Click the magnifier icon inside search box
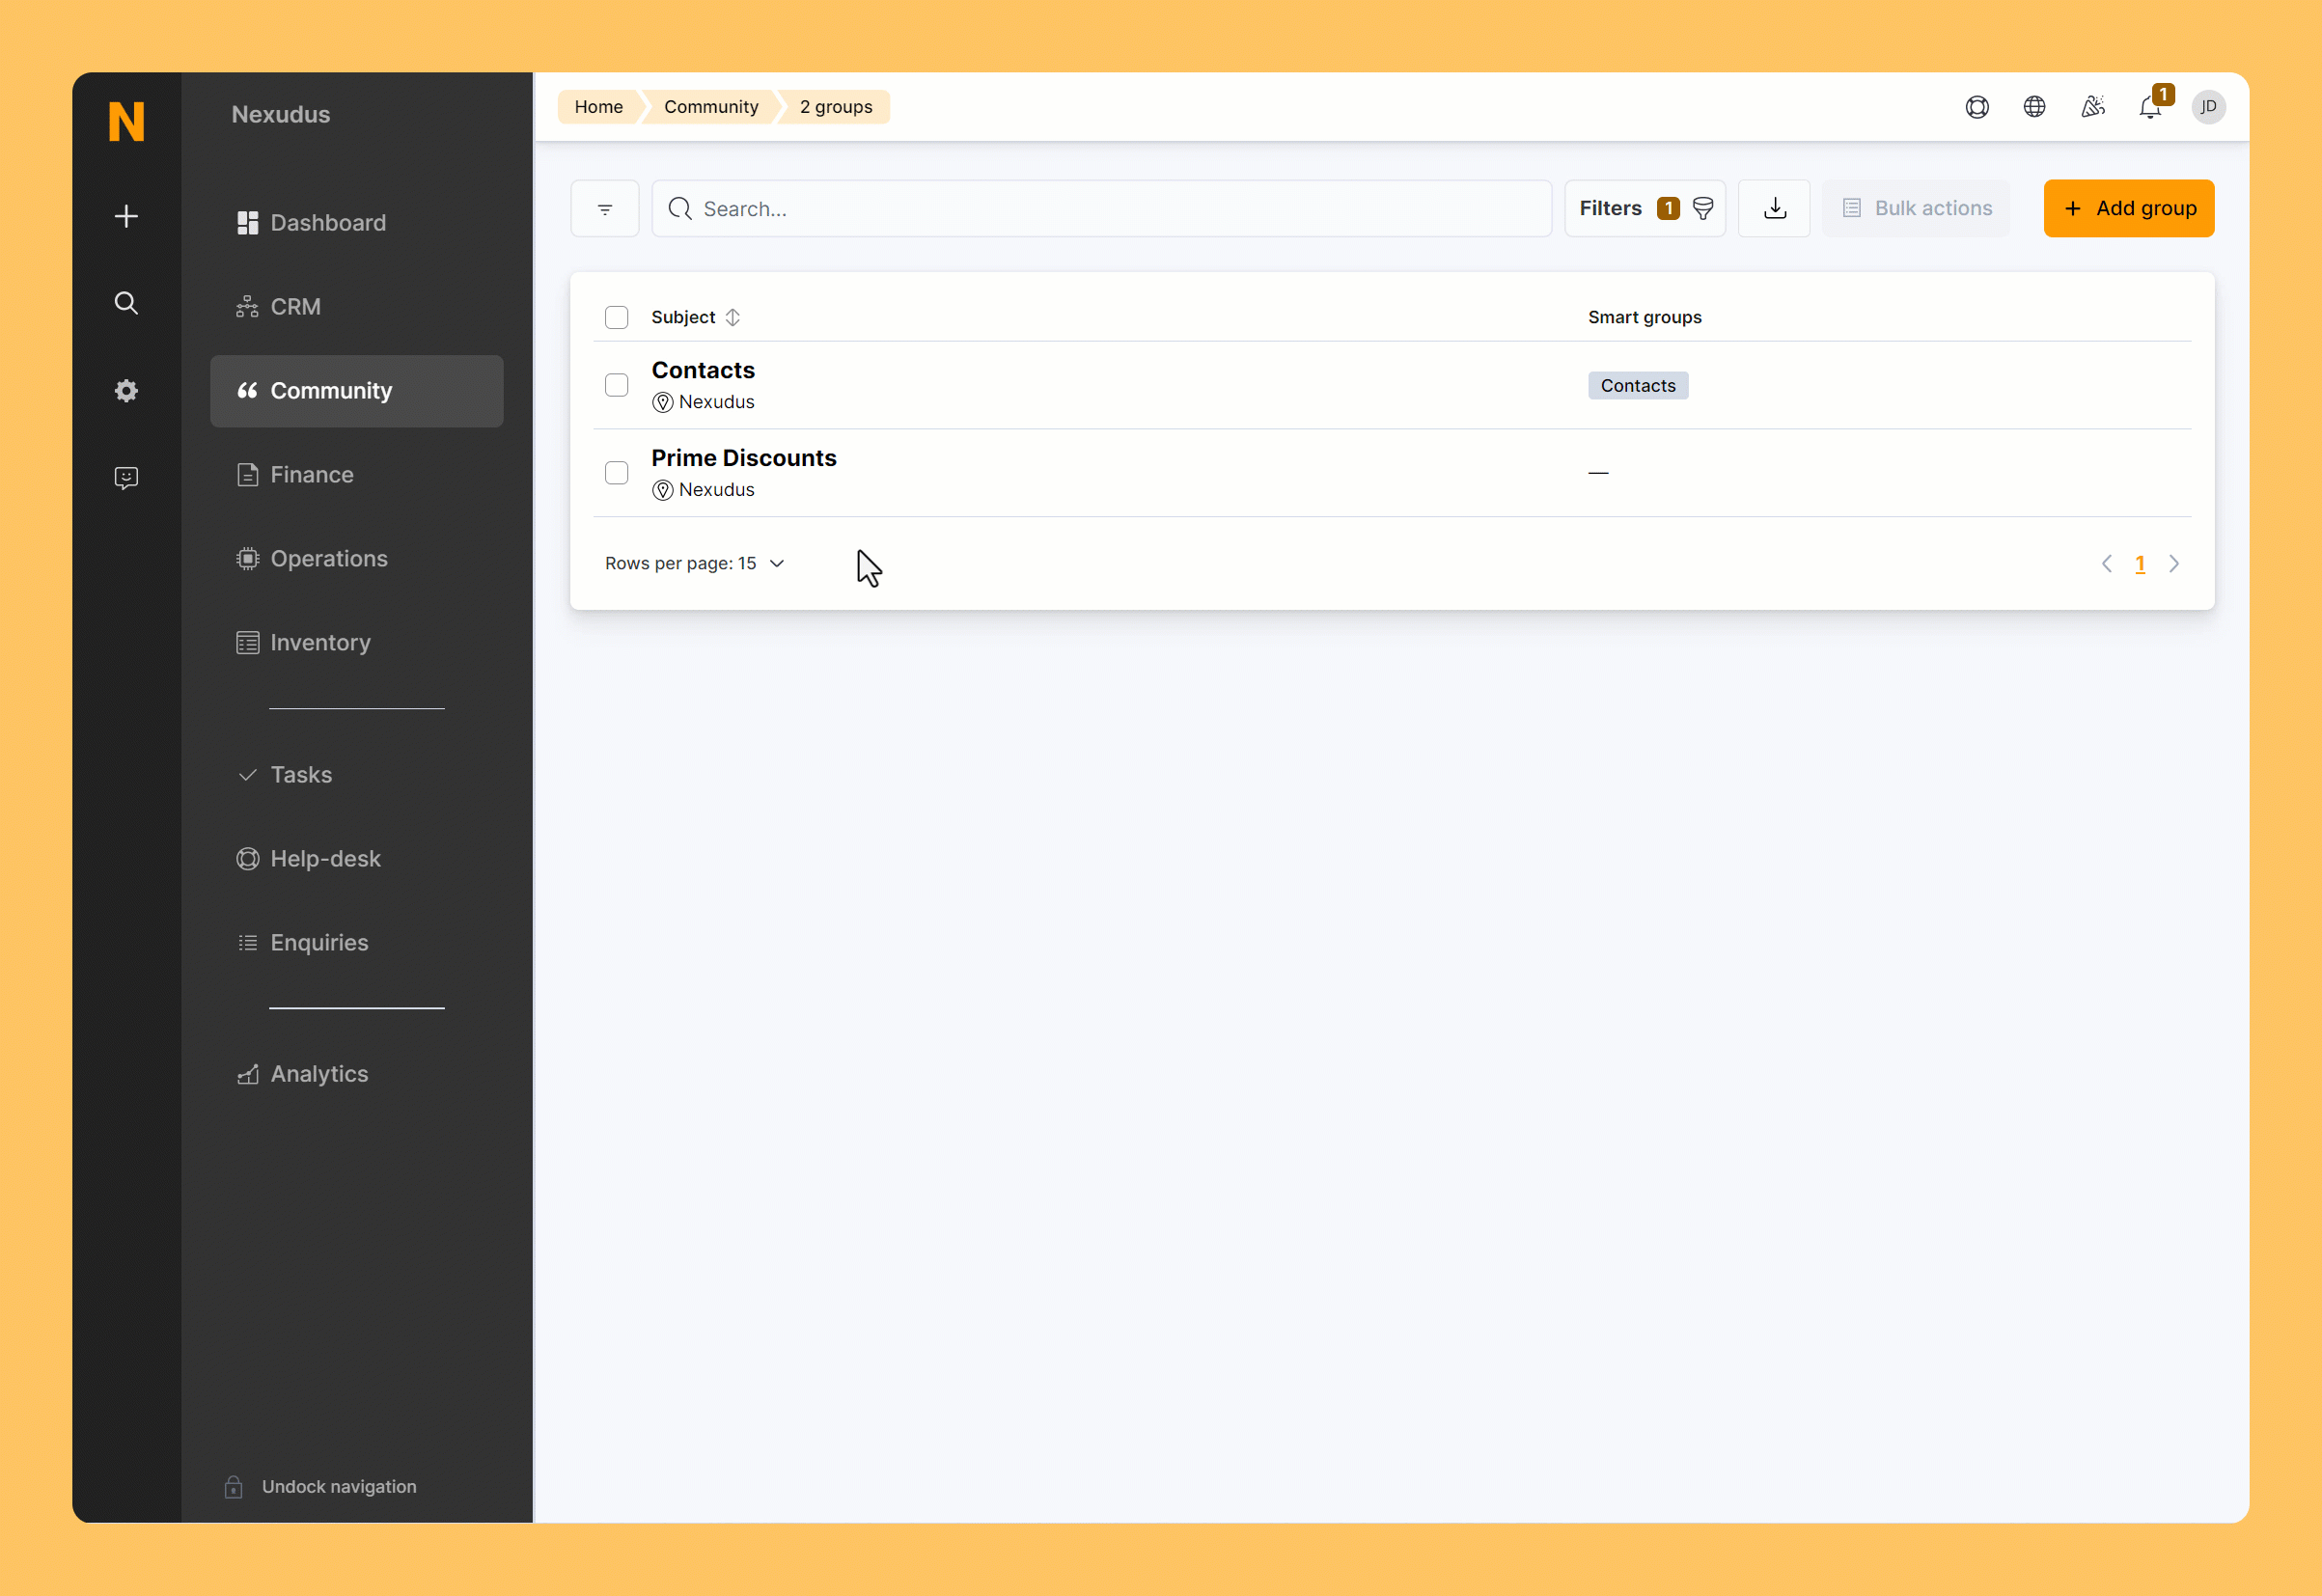Image resolution: width=2322 pixels, height=1596 pixels. [x=680, y=208]
